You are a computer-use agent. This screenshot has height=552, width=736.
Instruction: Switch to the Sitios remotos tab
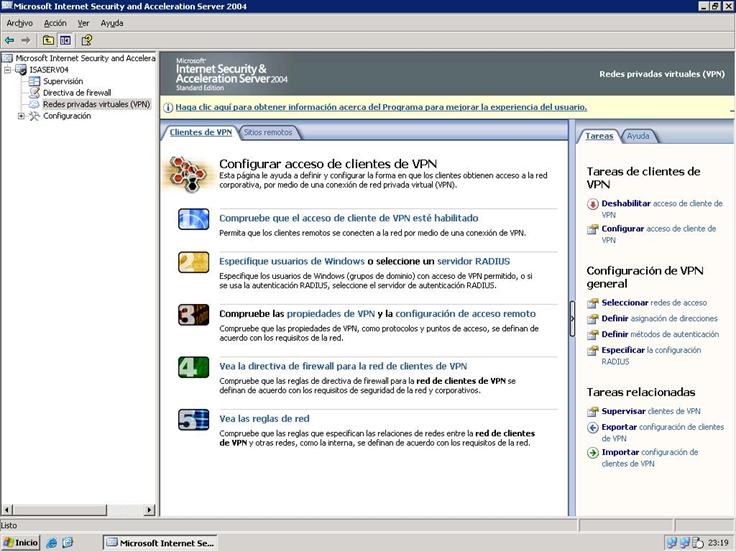tap(268, 132)
